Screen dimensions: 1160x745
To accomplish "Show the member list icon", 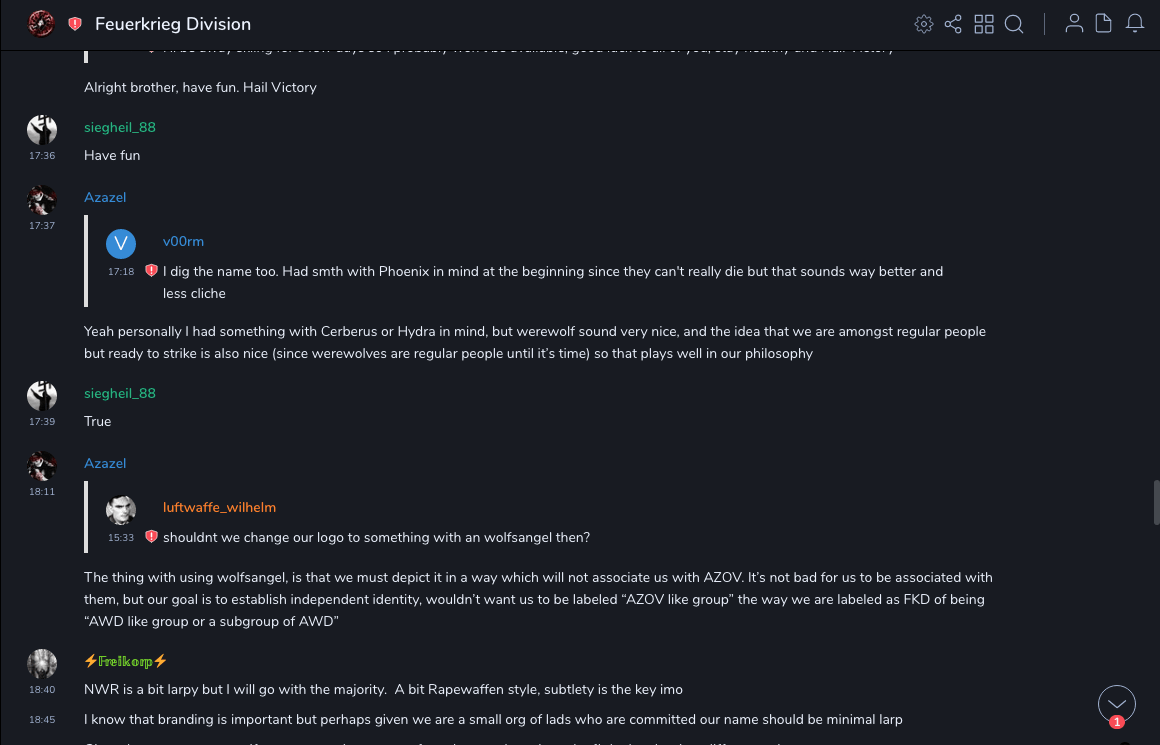I will pos(1074,24).
